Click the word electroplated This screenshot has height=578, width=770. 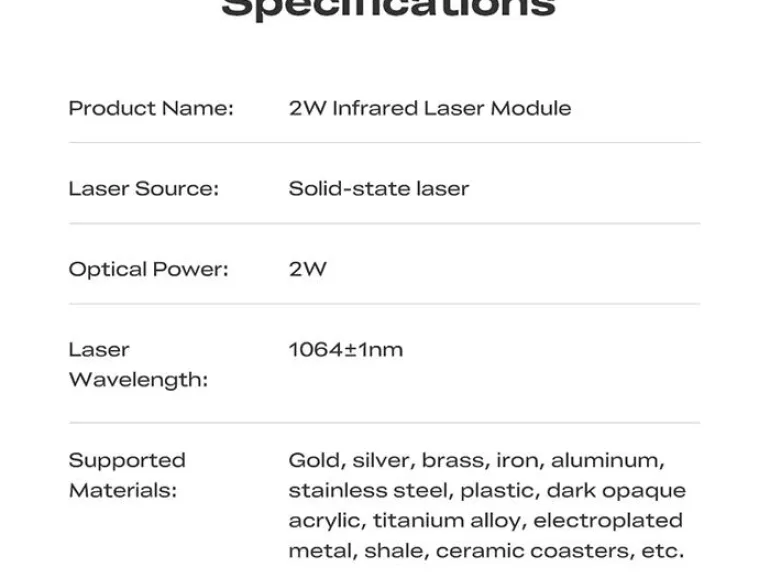coord(608,521)
